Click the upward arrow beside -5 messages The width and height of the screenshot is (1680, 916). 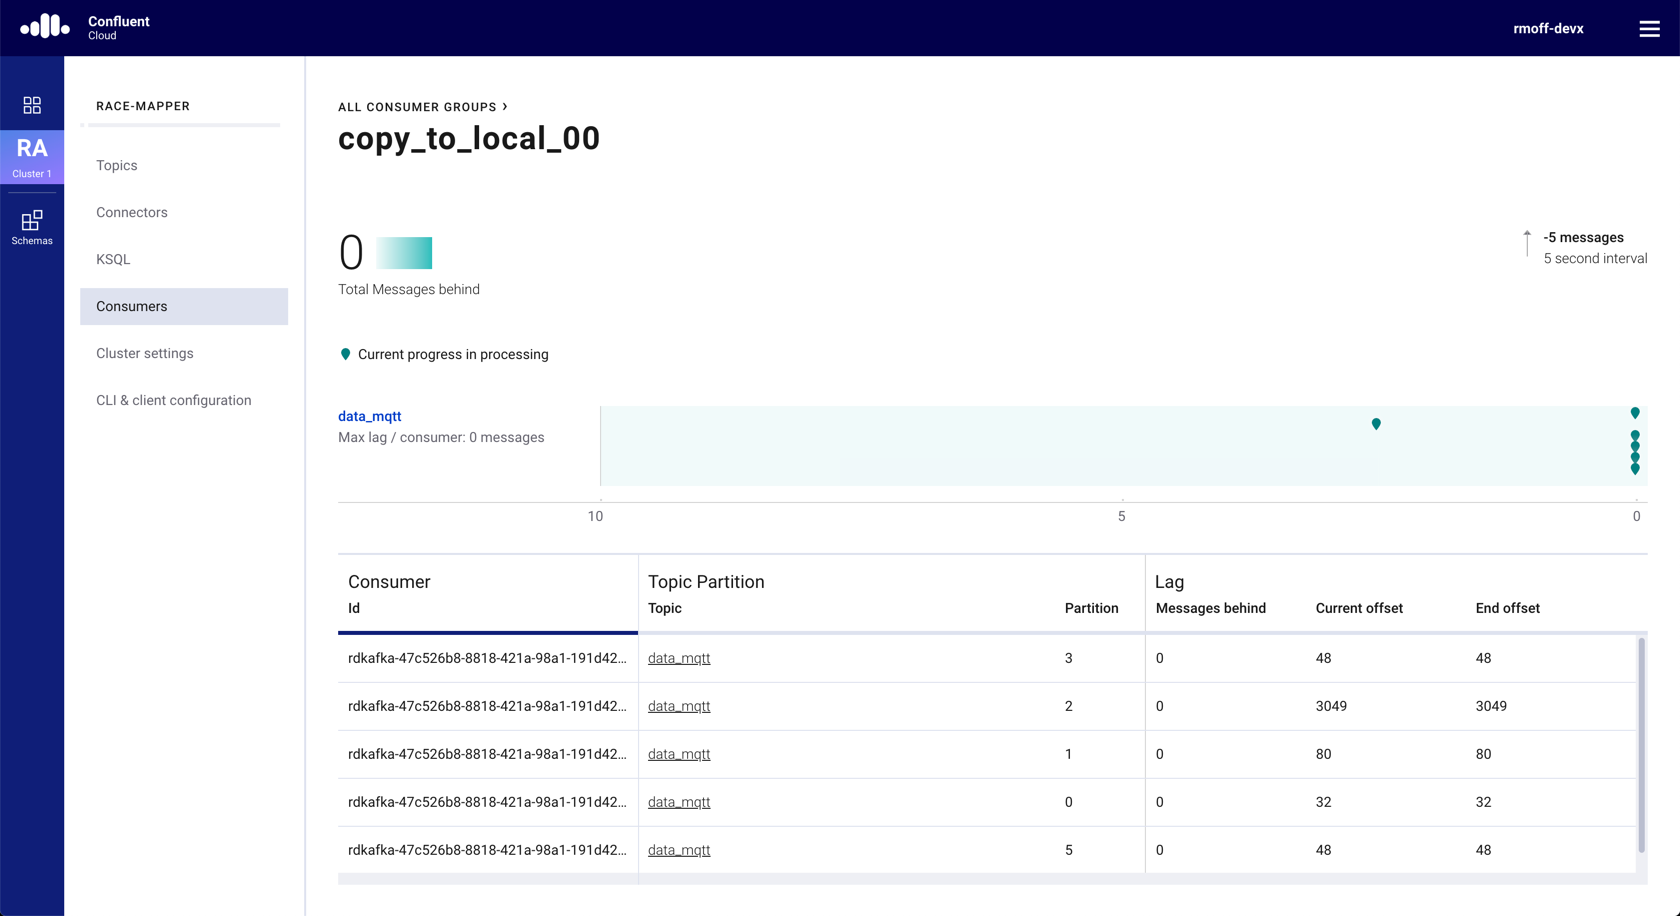pyautogui.click(x=1526, y=244)
